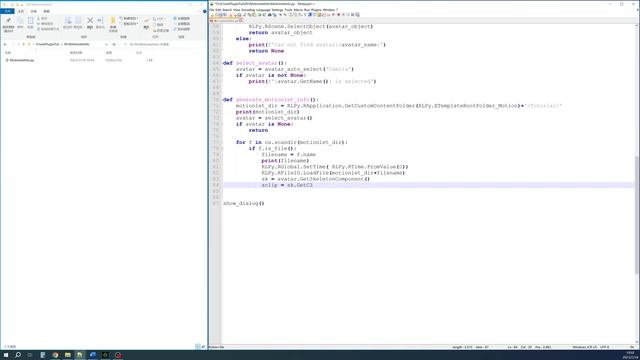The height and width of the screenshot is (360, 640).
Task: Sort by the Name column header
Action: (x=8, y=53)
